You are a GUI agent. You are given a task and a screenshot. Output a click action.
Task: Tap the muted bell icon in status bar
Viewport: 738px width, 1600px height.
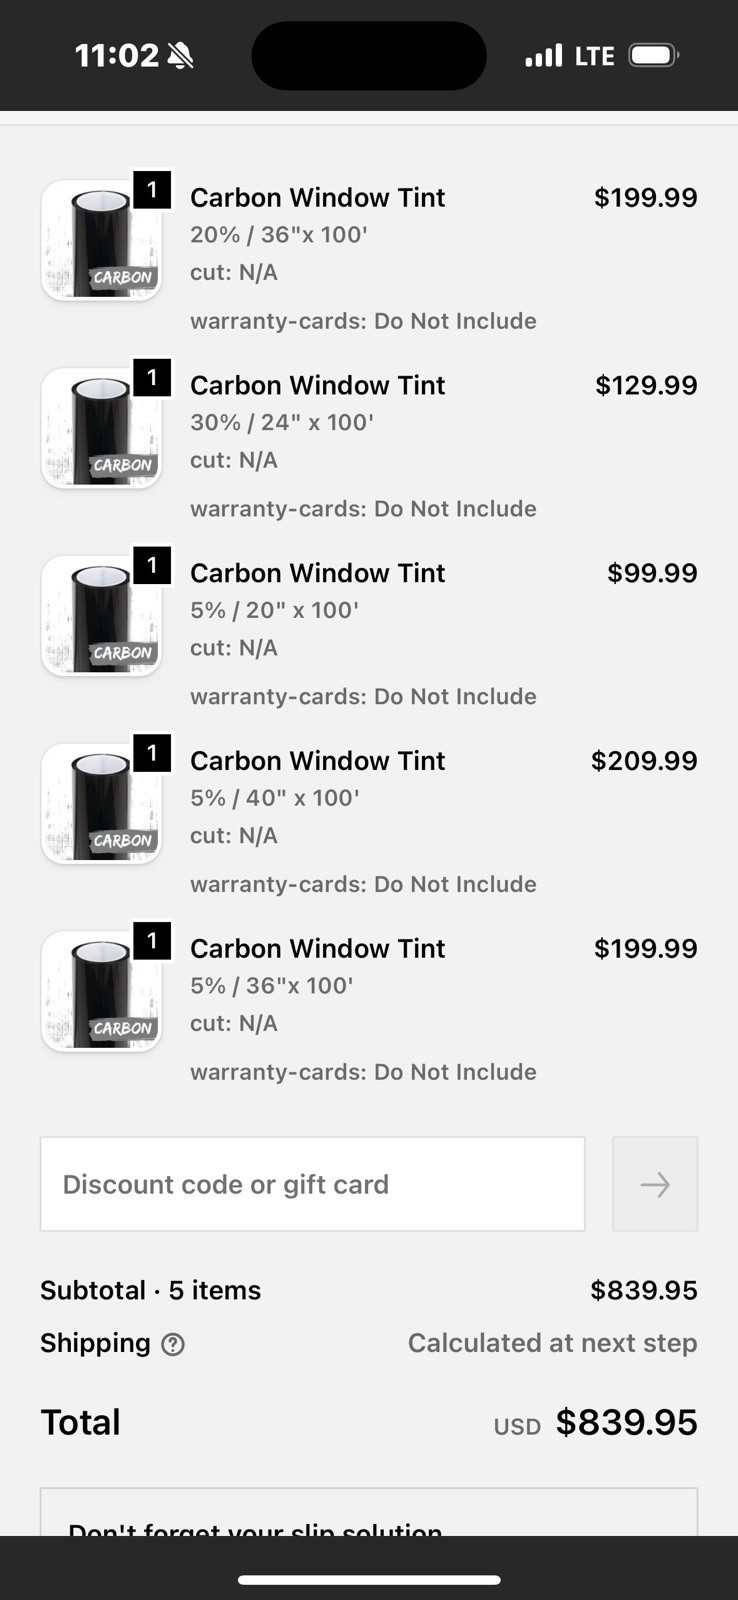[181, 56]
